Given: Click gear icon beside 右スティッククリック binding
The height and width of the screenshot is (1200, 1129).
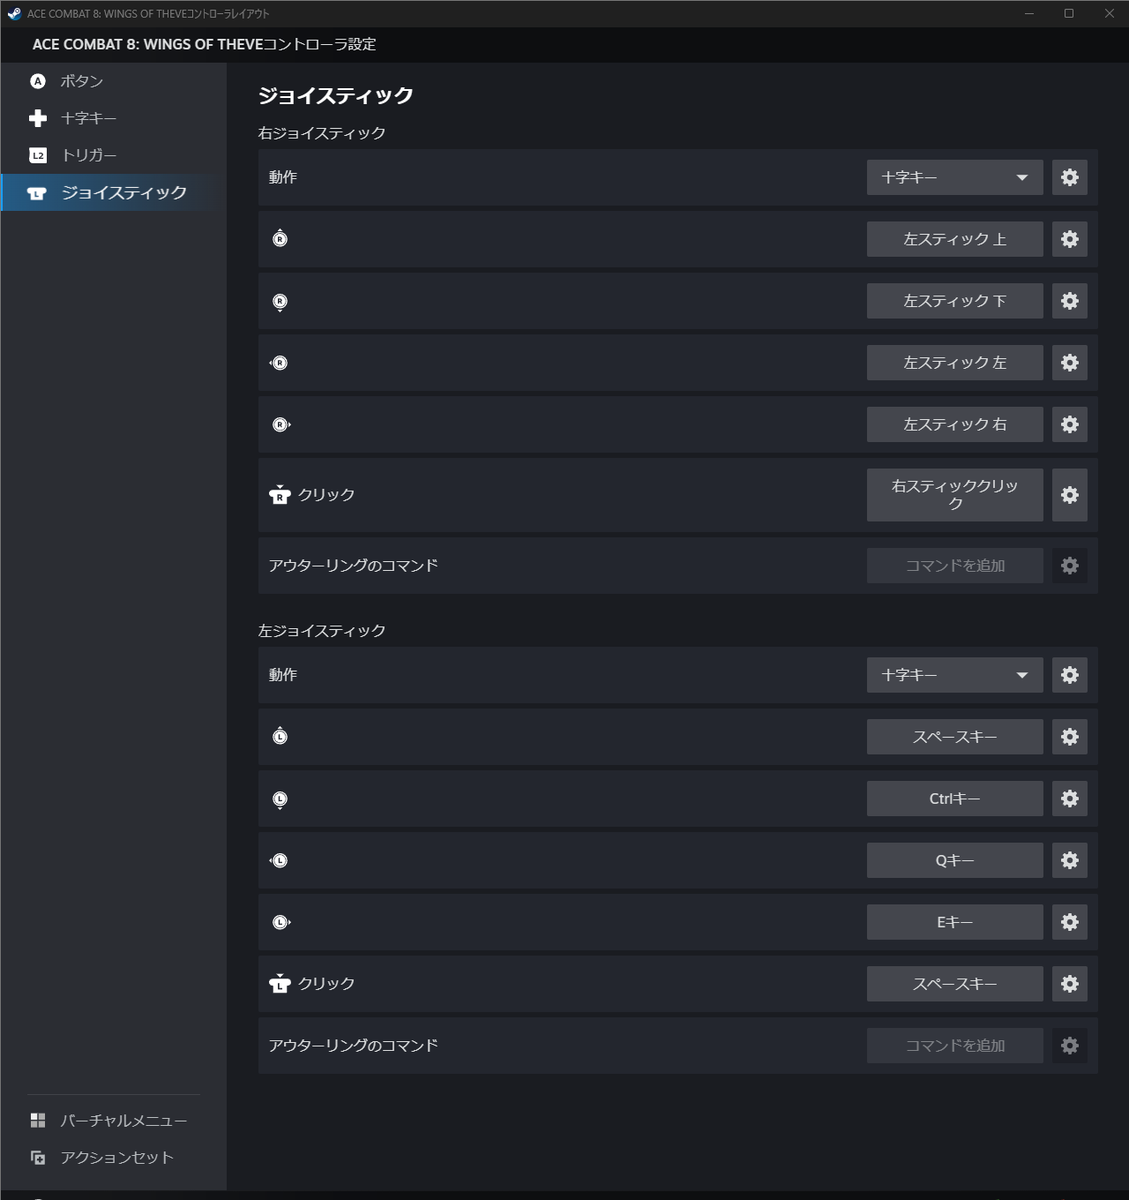Looking at the screenshot, I should coord(1069,495).
